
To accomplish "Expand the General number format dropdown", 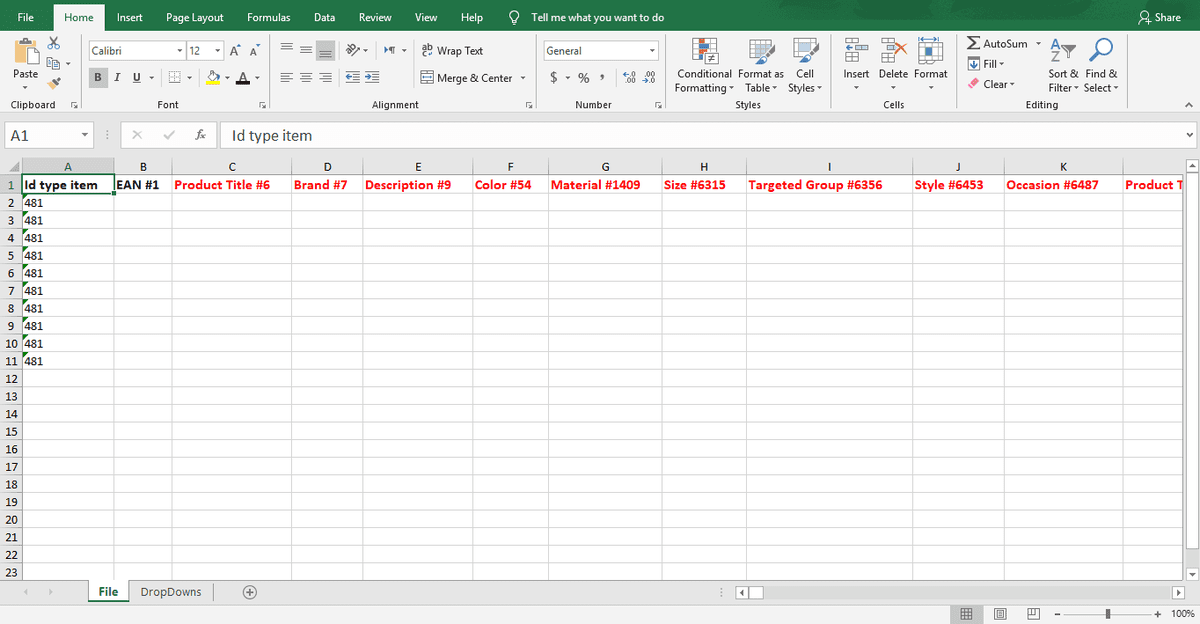I will [x=652, y=51].
